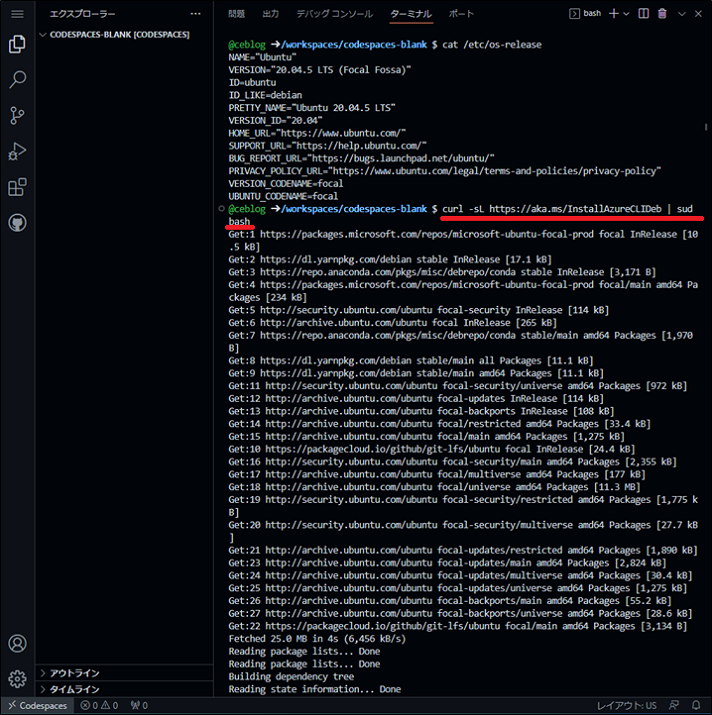Viewport: 712px width, 715px height.
Task: Click the Codespaces remote status button
Action: point(36,705)
